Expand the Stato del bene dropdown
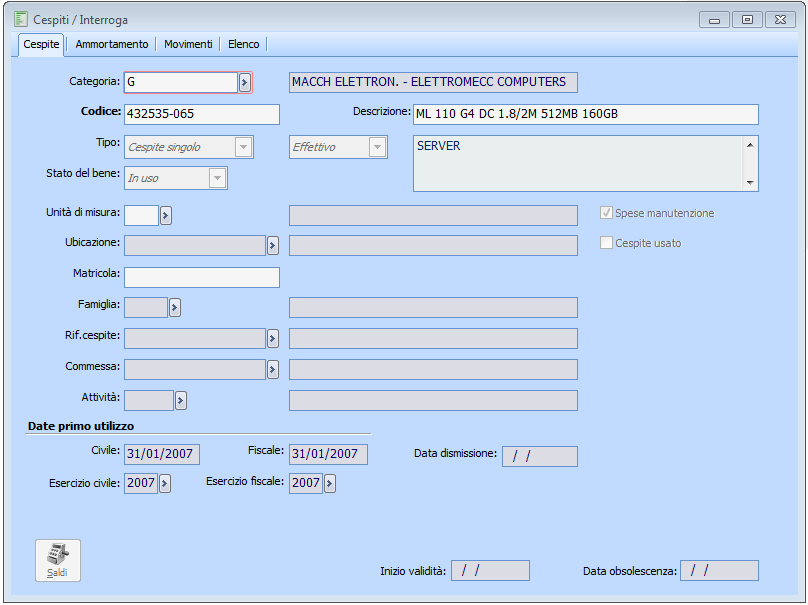Viewport: 808px width, 605px height. tap(217, 178)
